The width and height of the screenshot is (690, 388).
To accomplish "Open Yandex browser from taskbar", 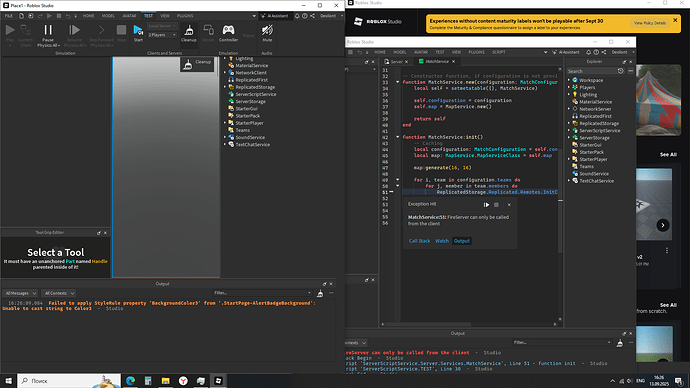I will click(x=183, y=381).
